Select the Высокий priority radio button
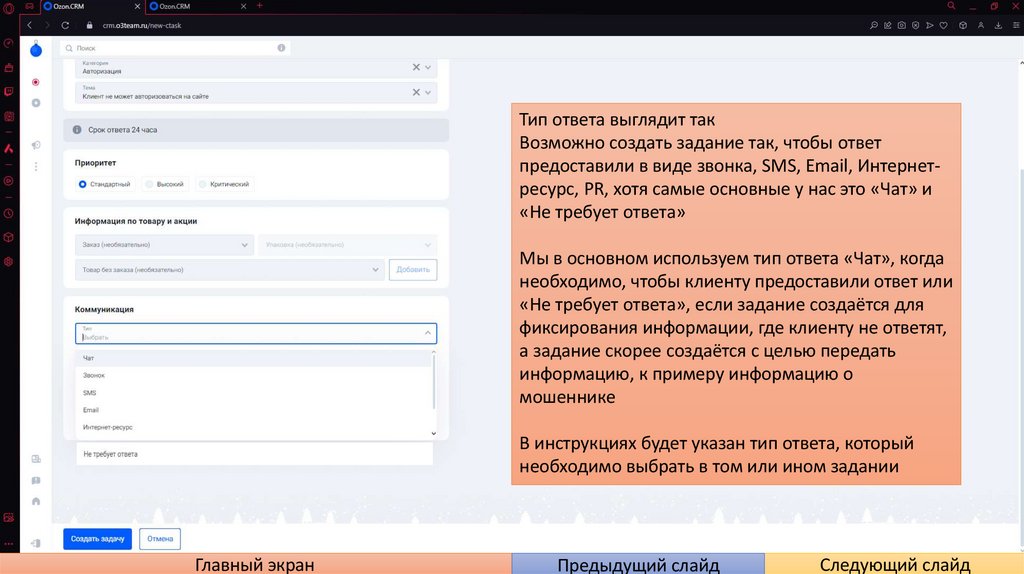Screen dimensions: 1024x574 click(x=150, y=184)
